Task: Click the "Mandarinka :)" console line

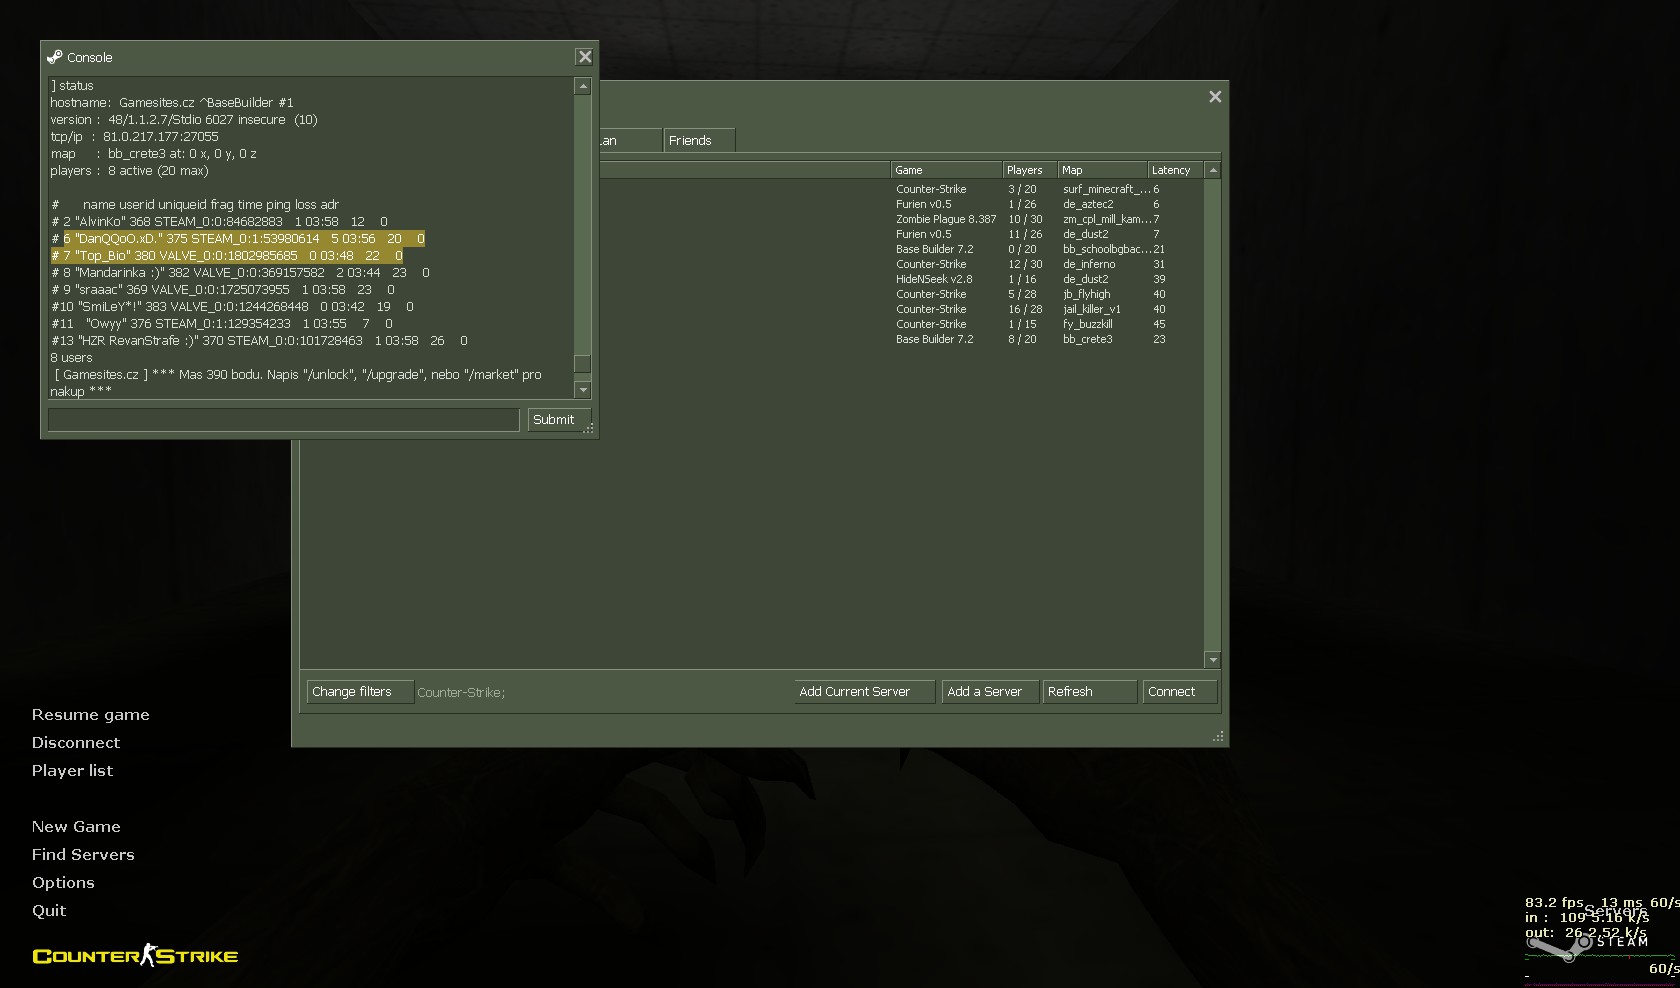Action: (240, 273)
